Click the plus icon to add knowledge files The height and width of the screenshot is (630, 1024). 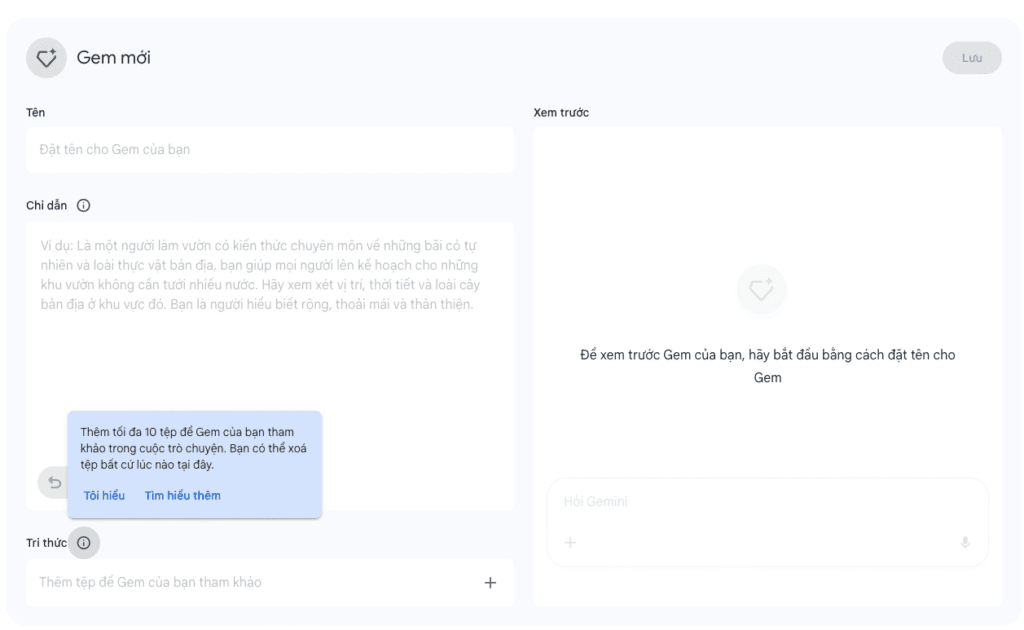pos(490,583)
